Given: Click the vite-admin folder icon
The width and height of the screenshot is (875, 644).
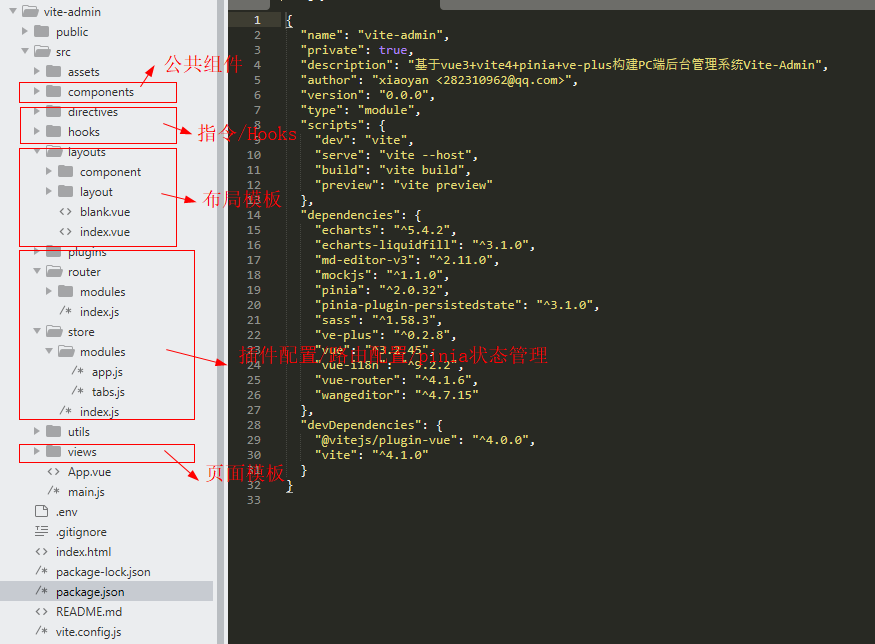Looking at the screenshot, I should point(30,11).
